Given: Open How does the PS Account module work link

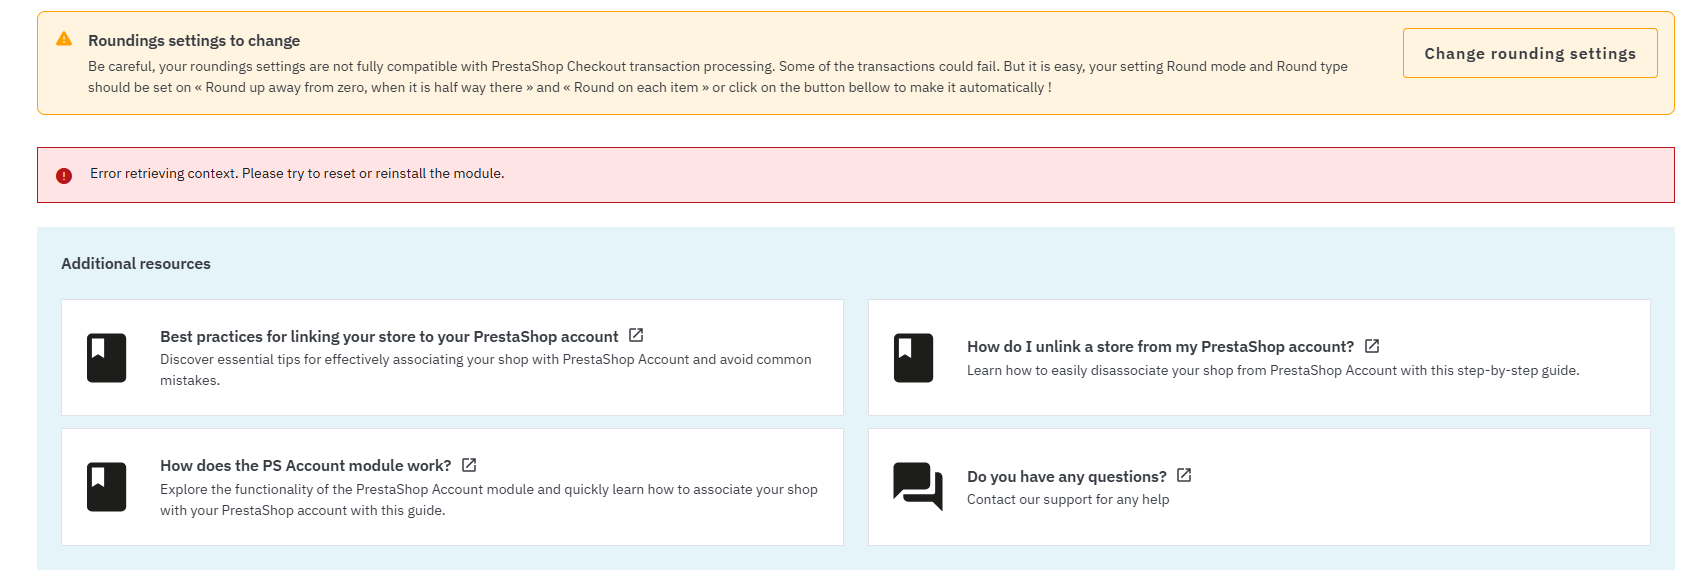Looking at the screenshot, I should coord(305,466).
